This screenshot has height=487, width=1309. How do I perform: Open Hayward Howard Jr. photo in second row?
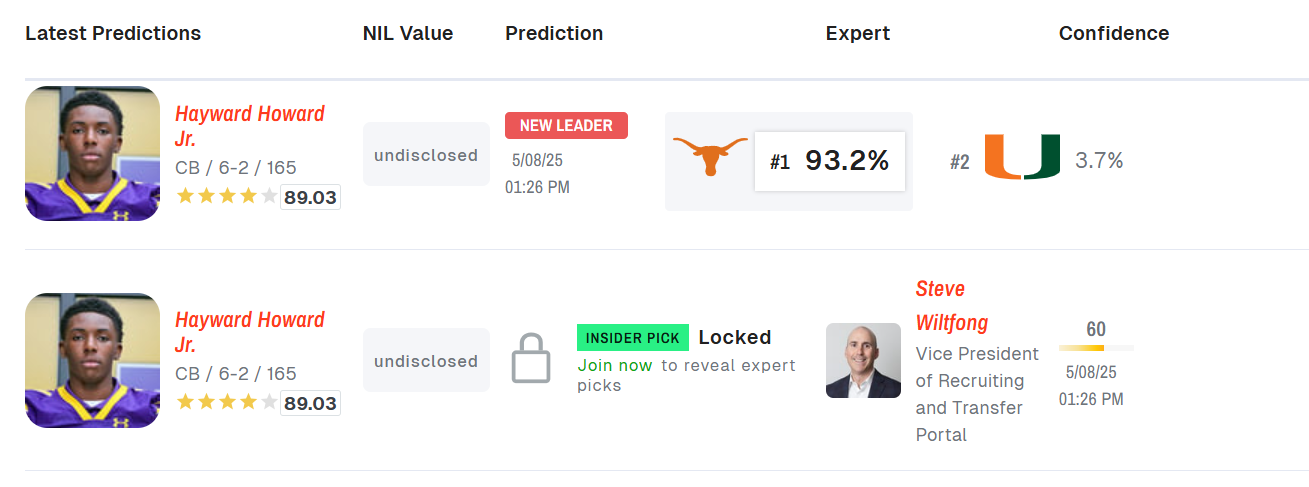tap(92, 360)
